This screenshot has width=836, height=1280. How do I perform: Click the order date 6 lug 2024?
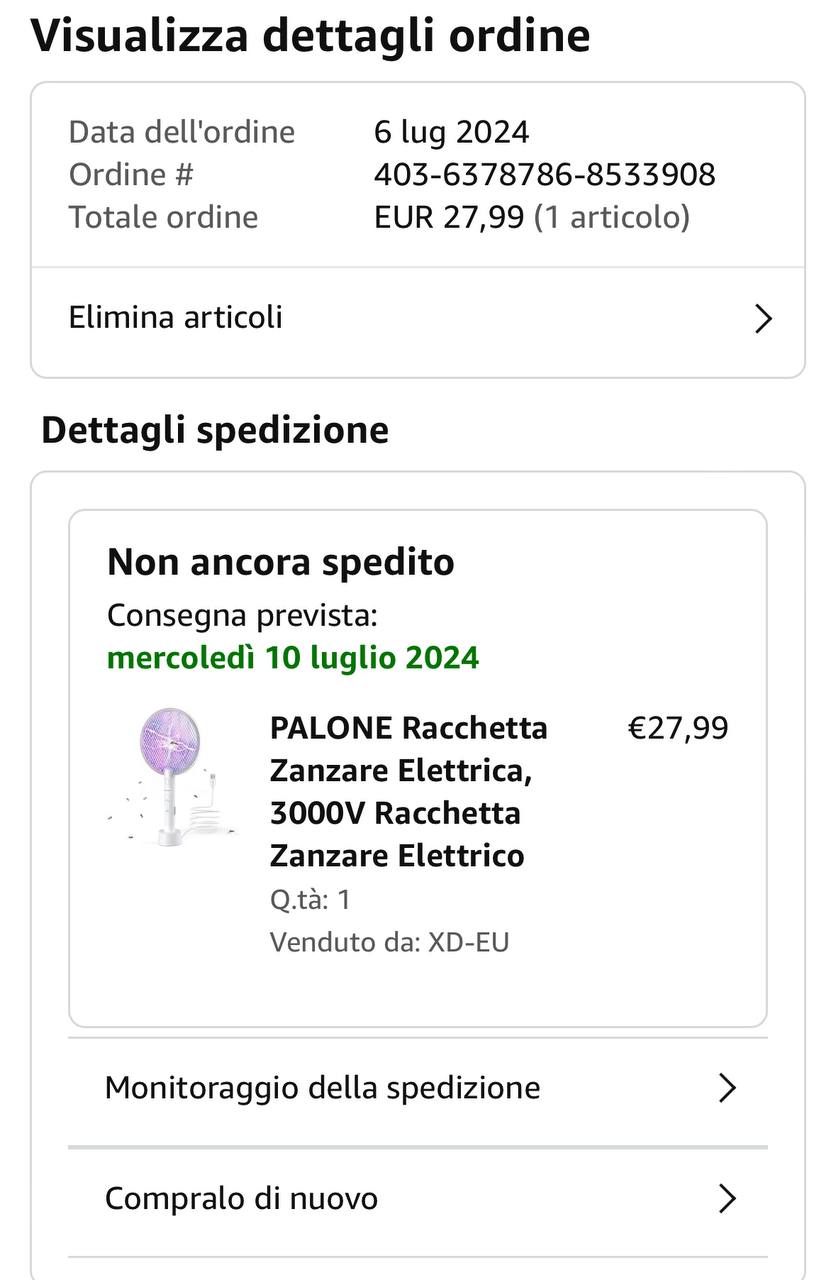[451, 132]
